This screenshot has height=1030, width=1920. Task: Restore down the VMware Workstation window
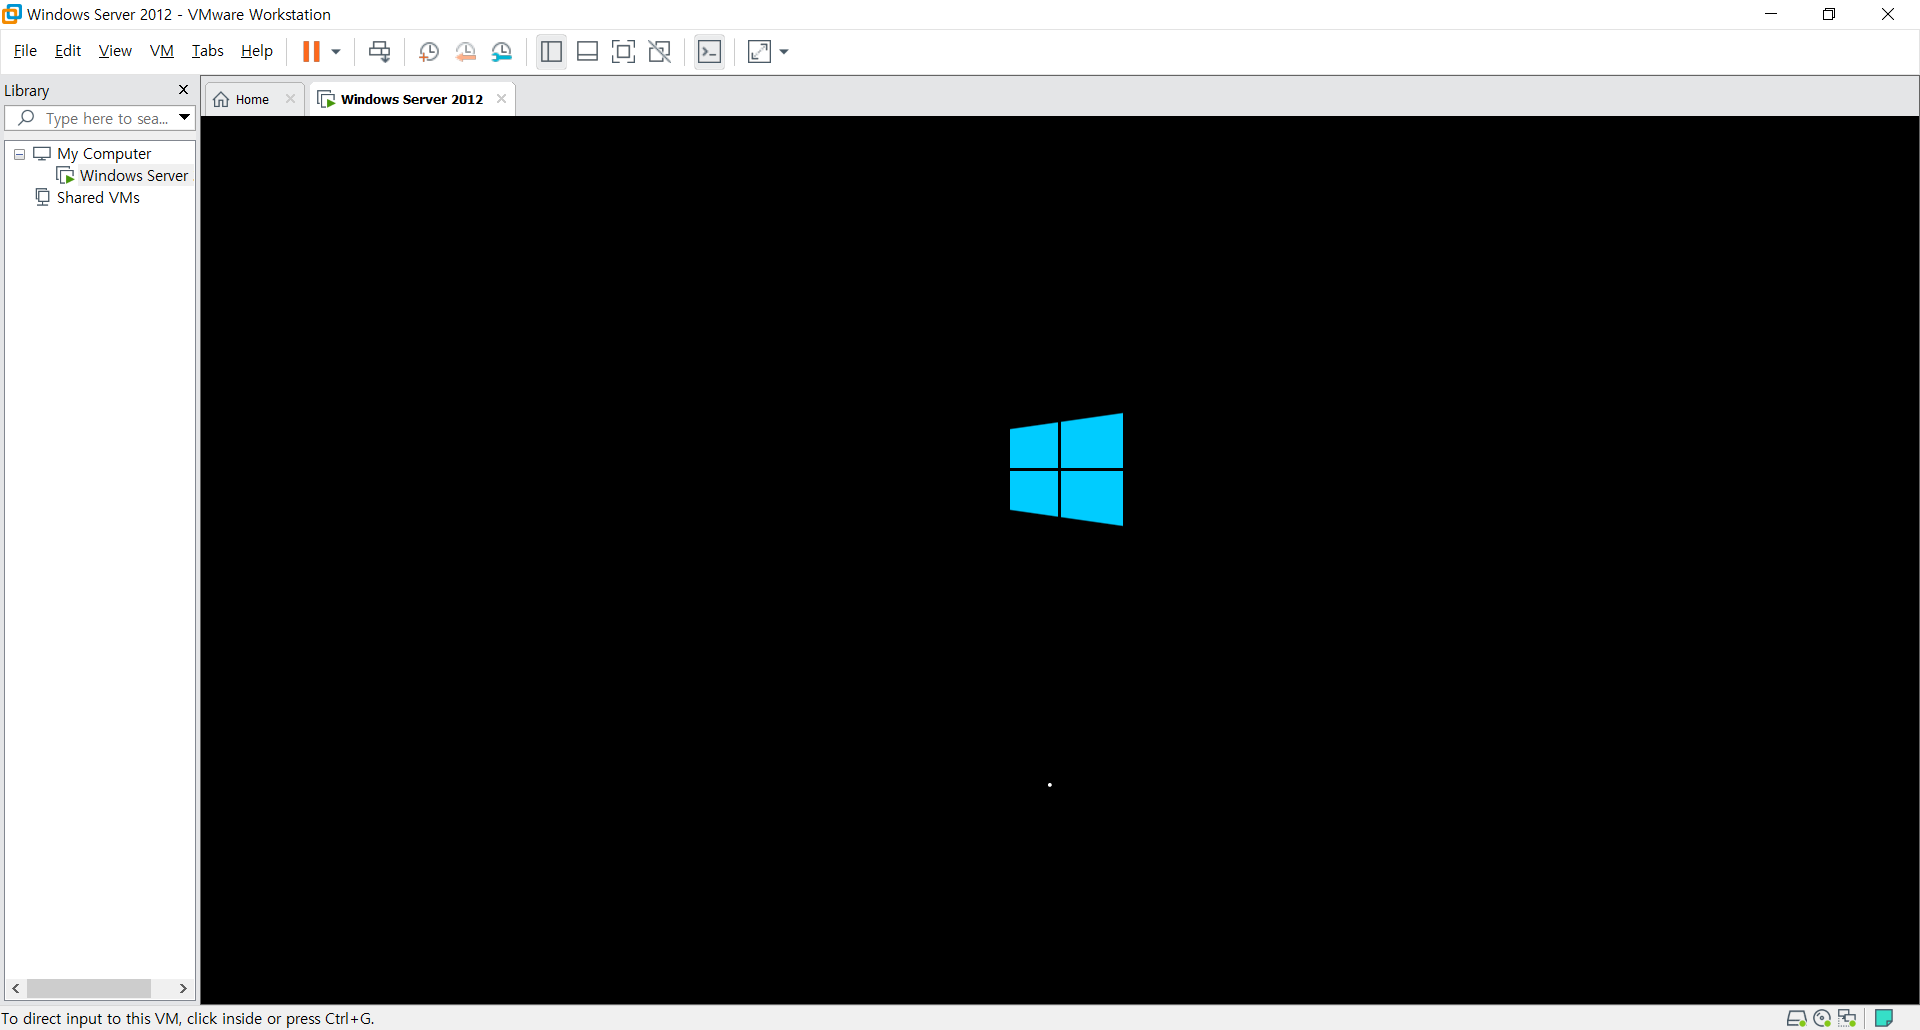tap(1829, 14)
